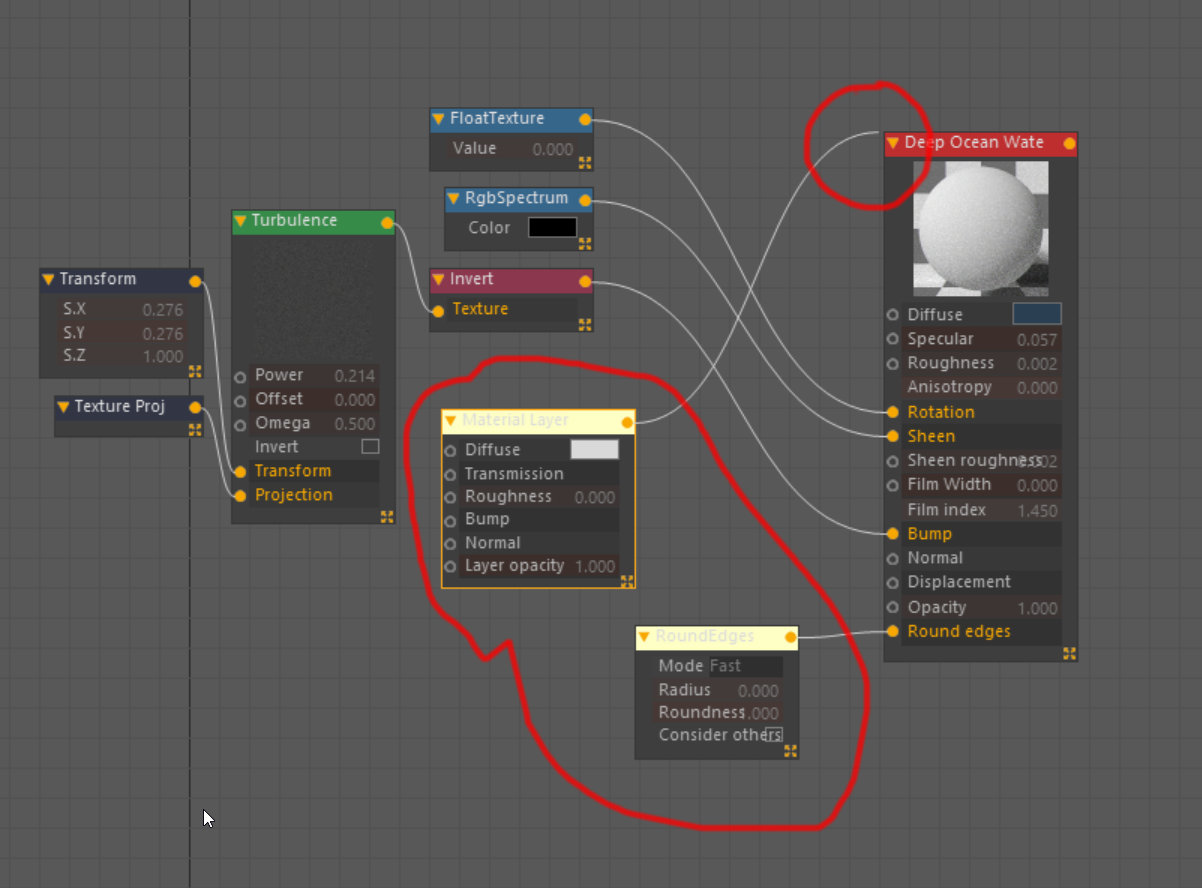
Task: Click the Deep Ocean Water preview sphere thumbnail
Action: pos(981,229)
